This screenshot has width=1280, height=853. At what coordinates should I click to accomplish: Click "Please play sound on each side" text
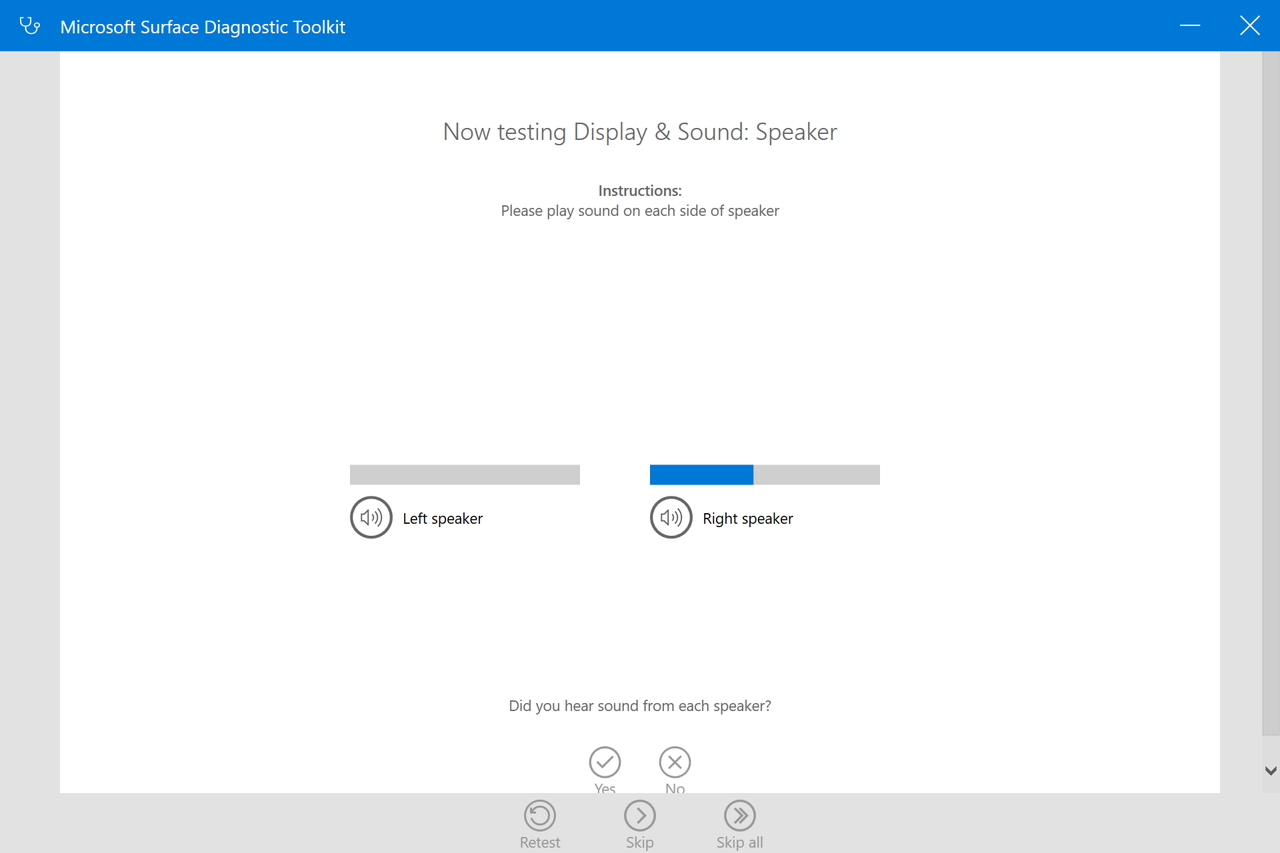[640, 211]
